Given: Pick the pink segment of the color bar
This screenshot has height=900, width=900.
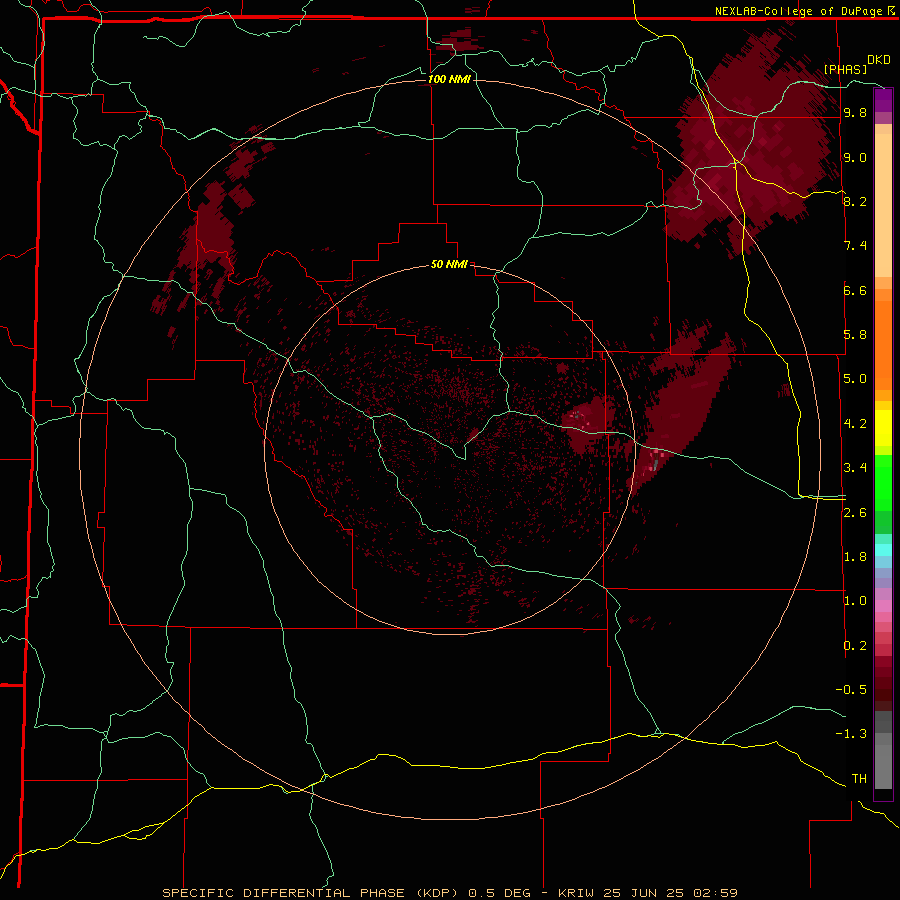Looking at the screenshot, I should pos(883,606).
